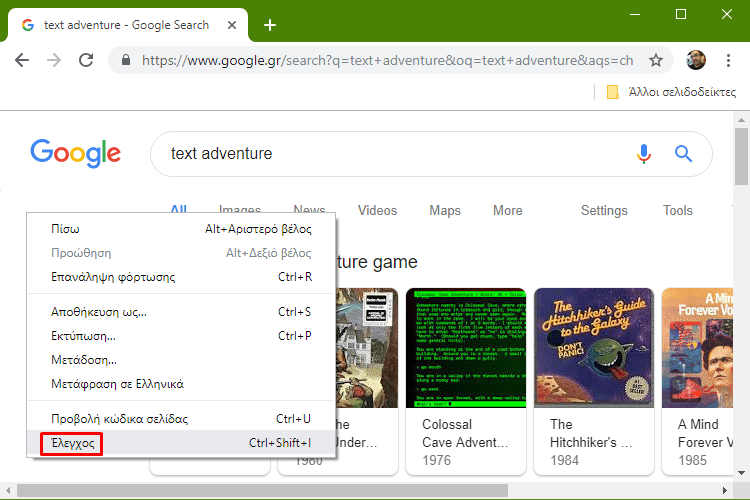Viewport: 750px width, 500px height.
Task: Reload the page with the refresh icon
Action: point(86,60)
